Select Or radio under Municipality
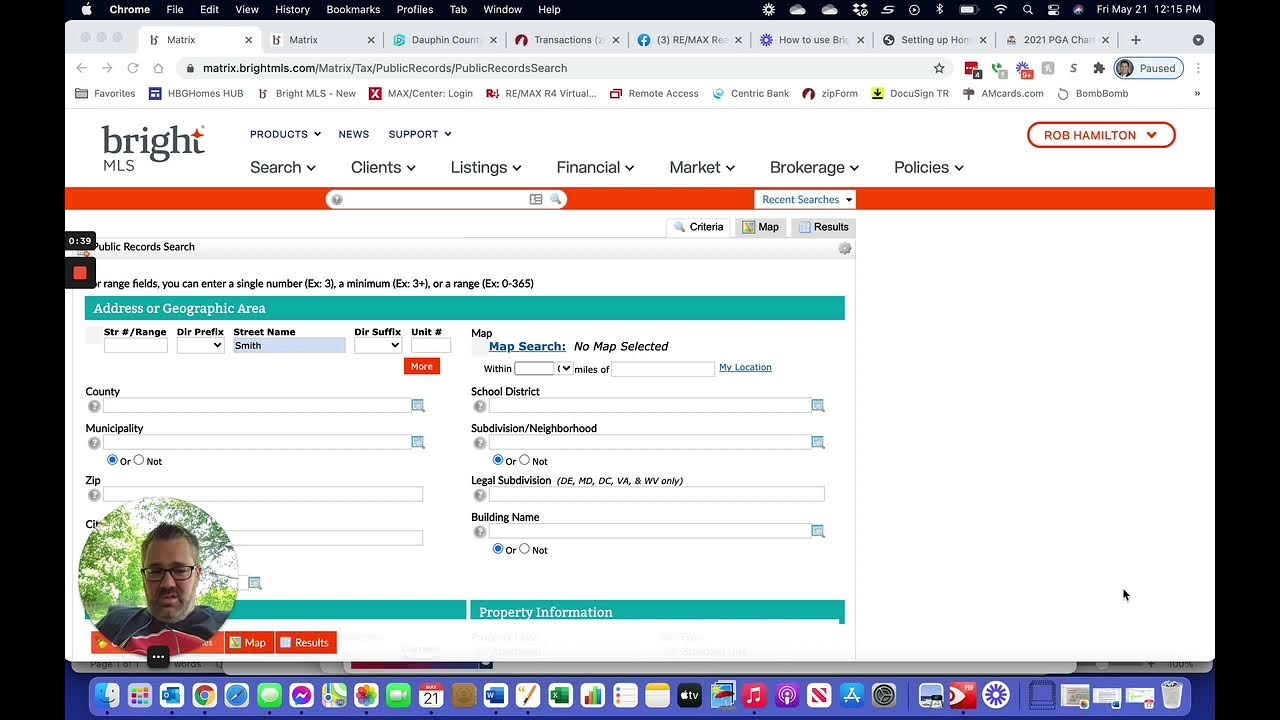Viewport: 1280px width, 720px height. coord(112,460)
